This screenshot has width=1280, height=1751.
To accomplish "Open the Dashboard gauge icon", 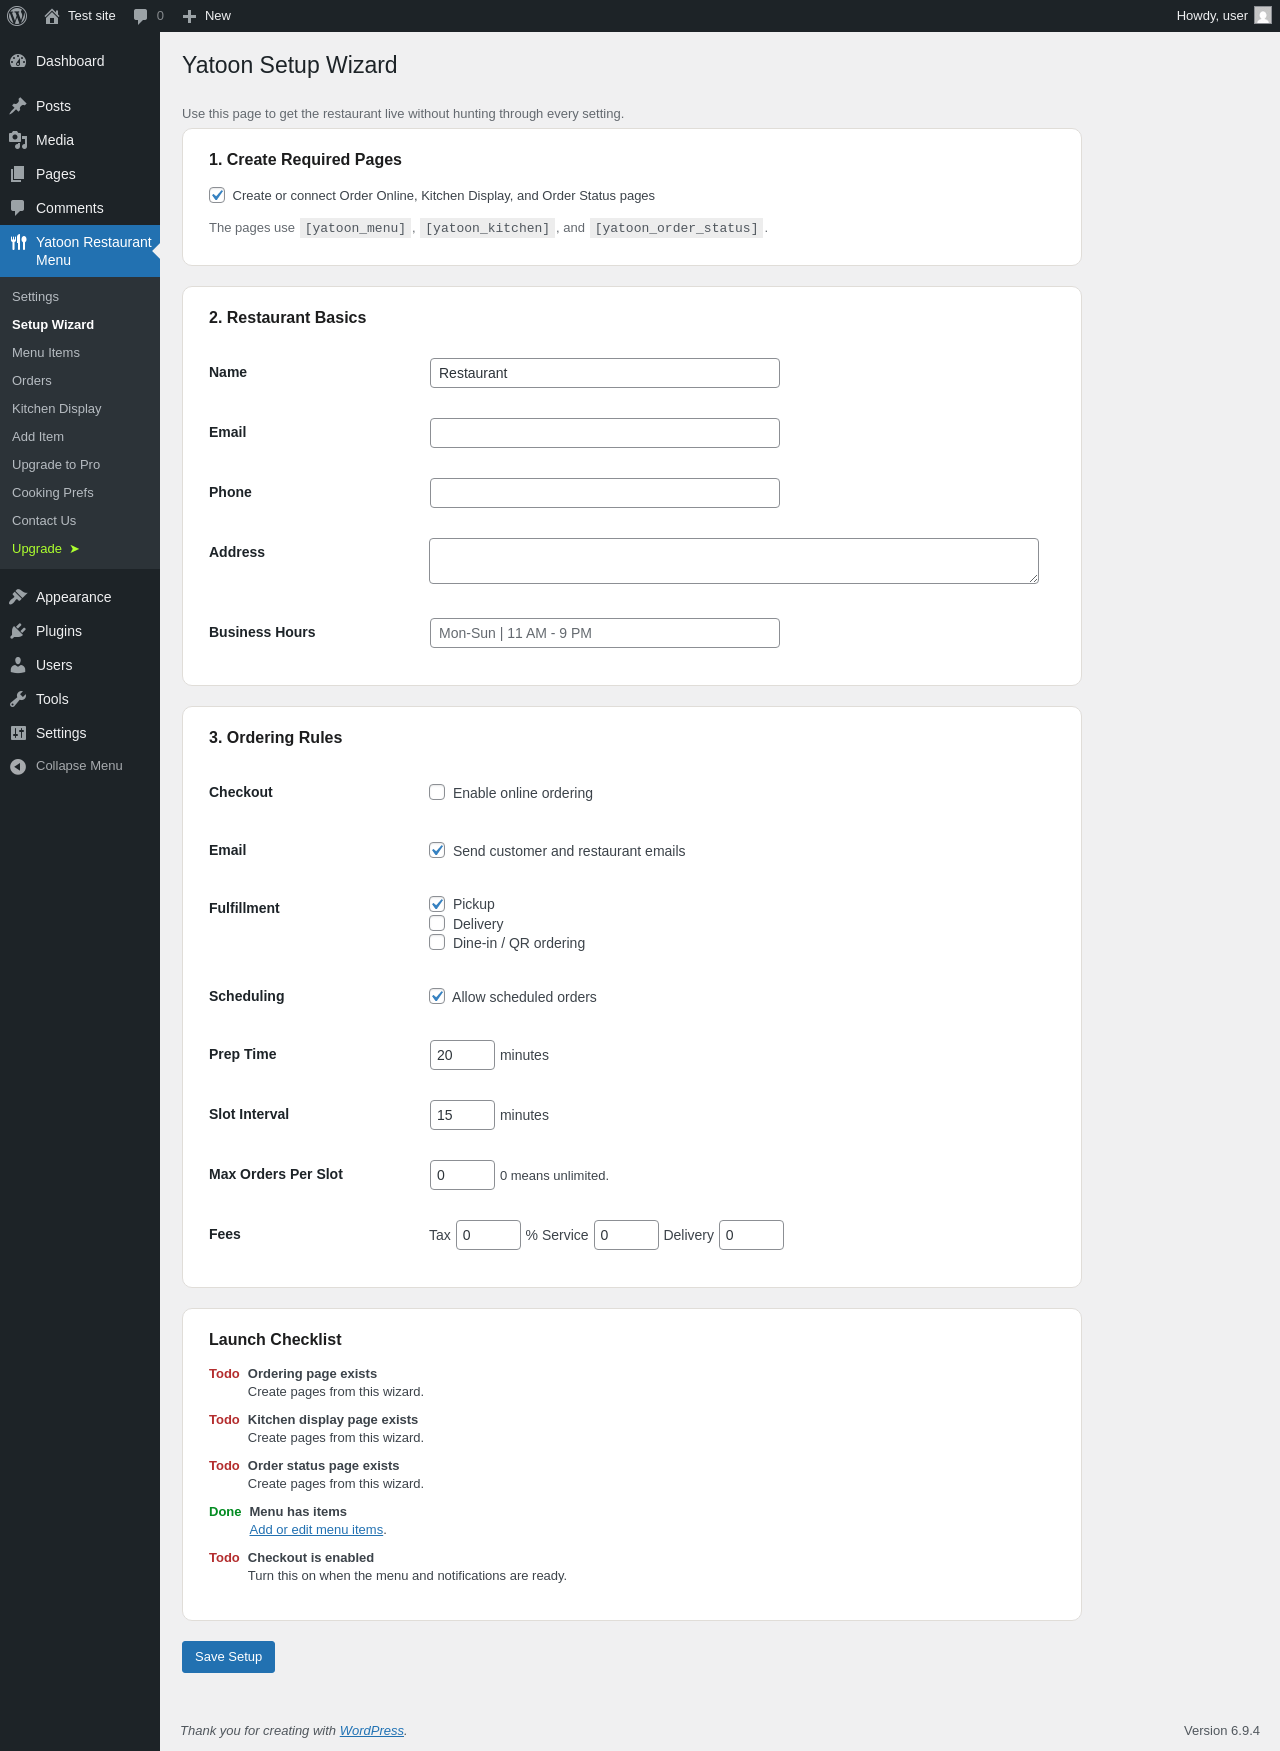I will [18, 61].
